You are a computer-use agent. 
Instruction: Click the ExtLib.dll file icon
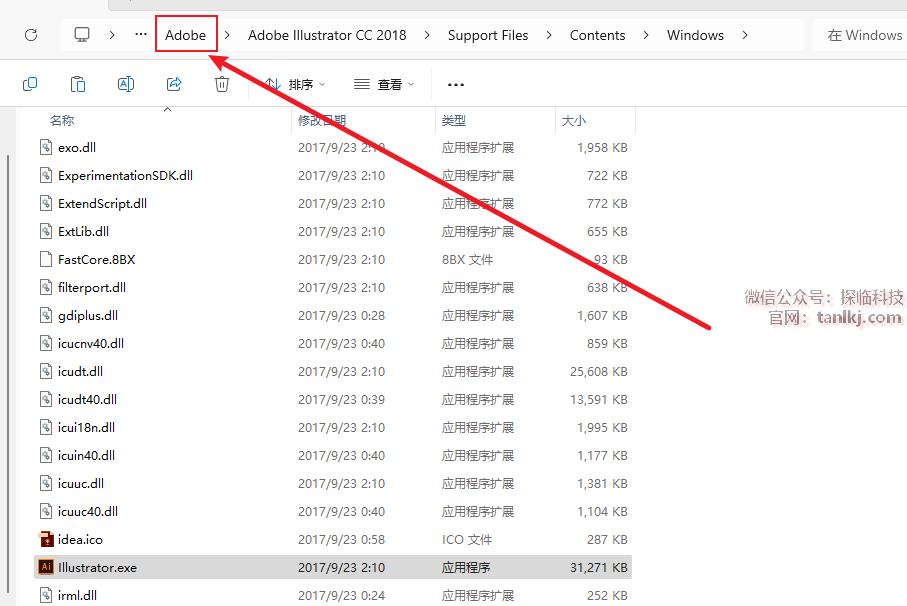pos(46,231)
